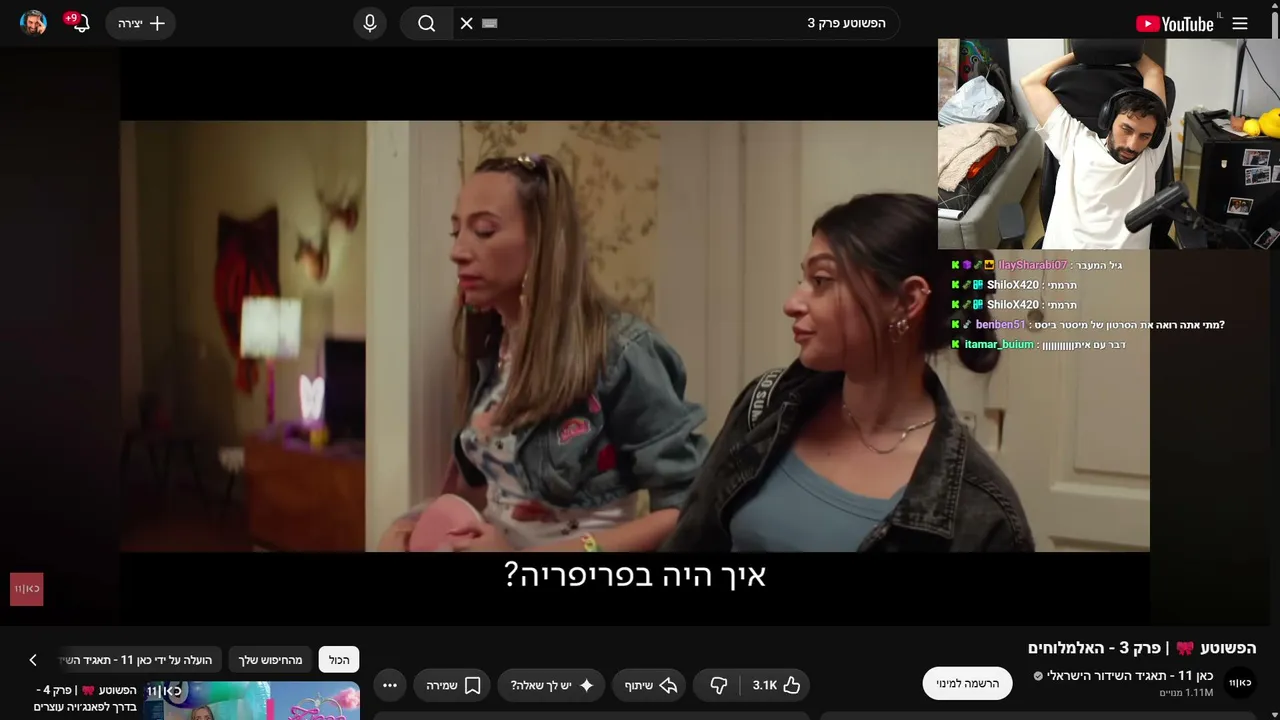Start voice search with the microphone
1280x720 pixels.
pyautogui.click(x=370, y=23)
